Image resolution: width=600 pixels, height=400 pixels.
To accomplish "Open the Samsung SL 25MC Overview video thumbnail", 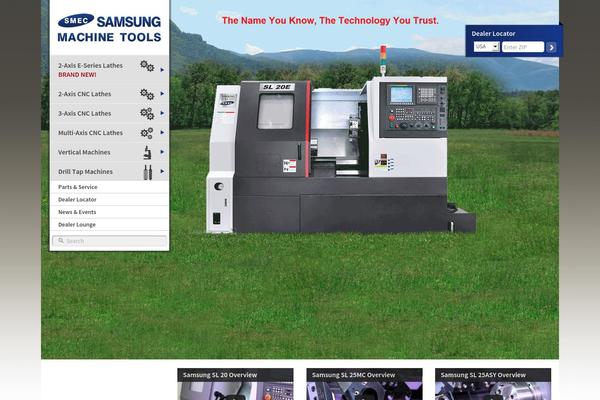I will click(x=364, y=384).
